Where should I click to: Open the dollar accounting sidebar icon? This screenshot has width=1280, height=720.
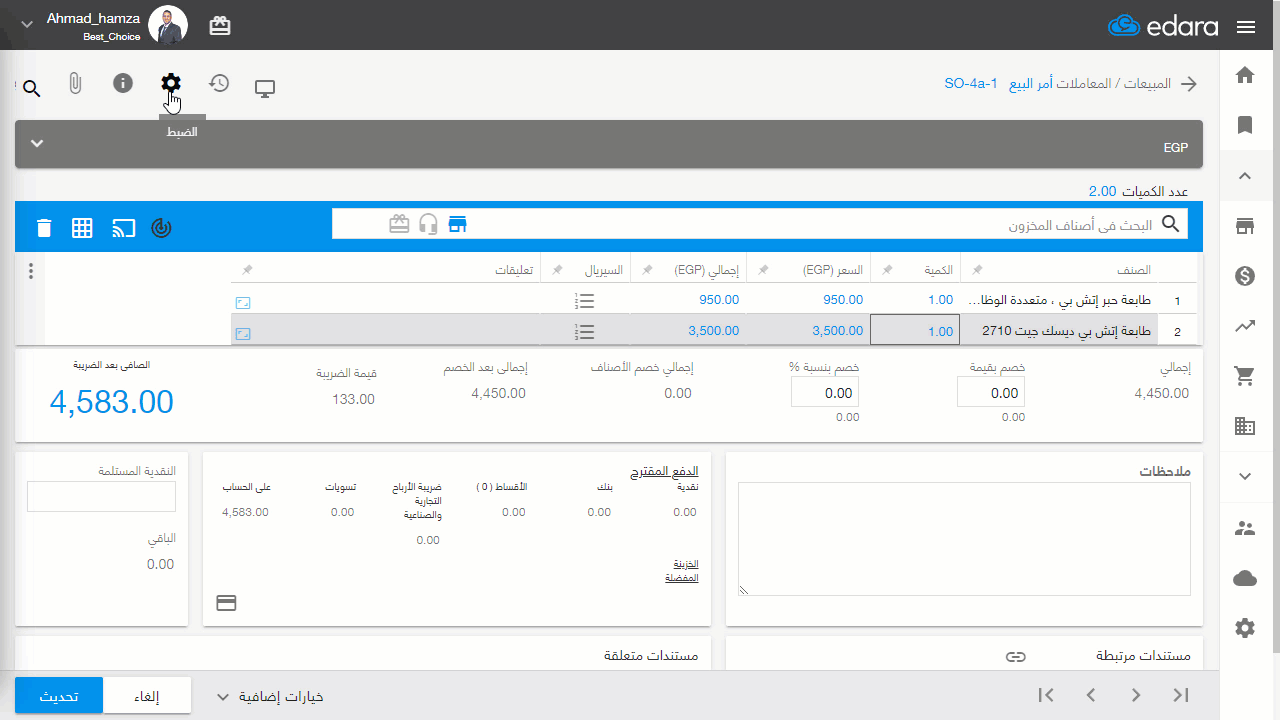pyautogui.click(x=1245, y=276)
